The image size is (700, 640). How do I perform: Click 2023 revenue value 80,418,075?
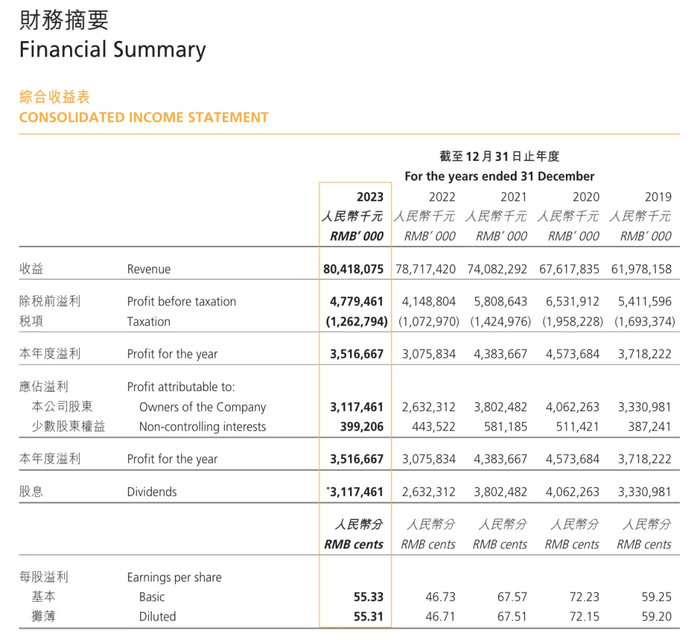(x=353, y=269)
